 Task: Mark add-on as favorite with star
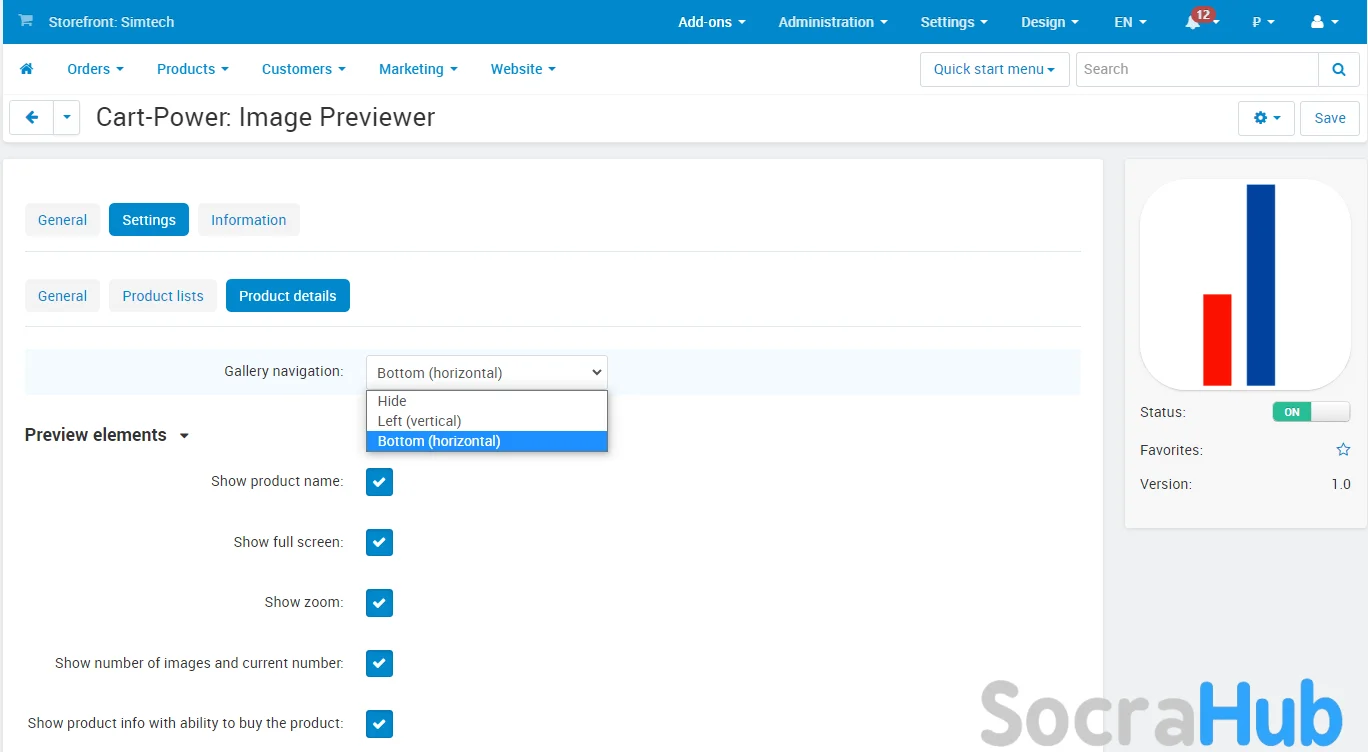point(1343,450)
